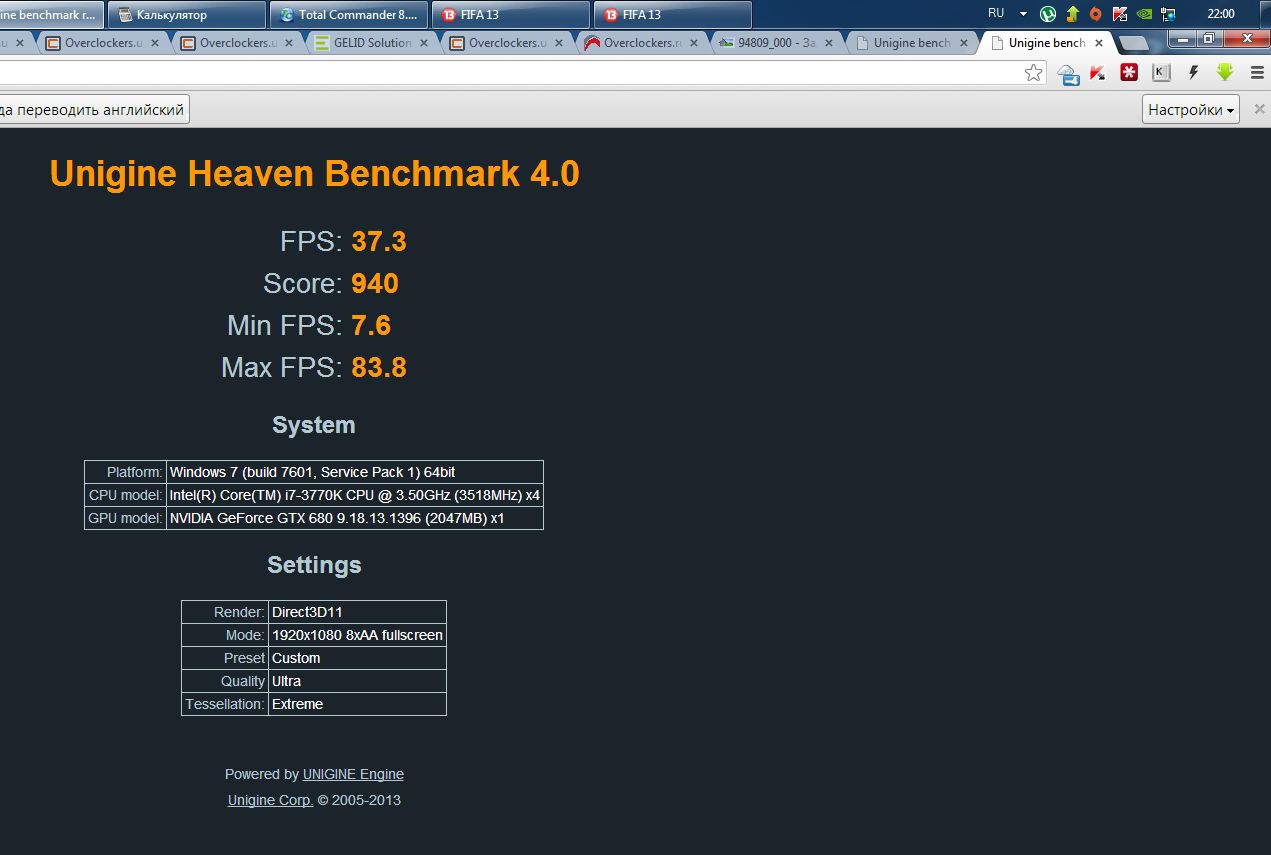
Task: Click the Custom preset cell
Action: click(358, 658)
